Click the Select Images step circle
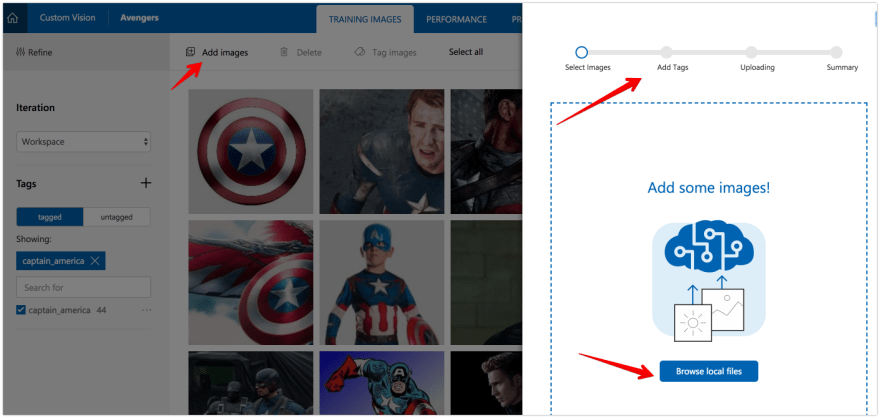Screen dimensions: 880x418 (x=582, y=53)
